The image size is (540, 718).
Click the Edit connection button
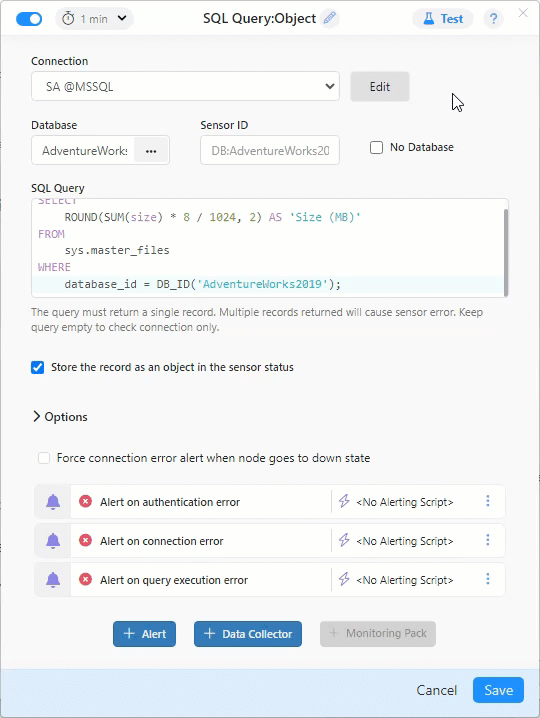point(380,87)
